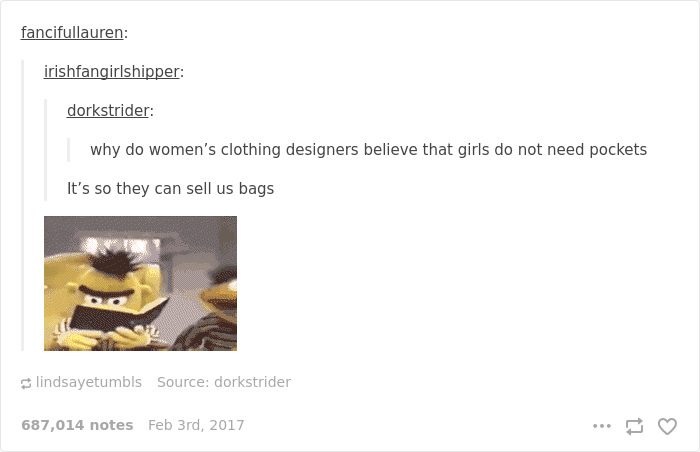Click the Source: label text
The image size is (700, 452).
coord(183,382)
